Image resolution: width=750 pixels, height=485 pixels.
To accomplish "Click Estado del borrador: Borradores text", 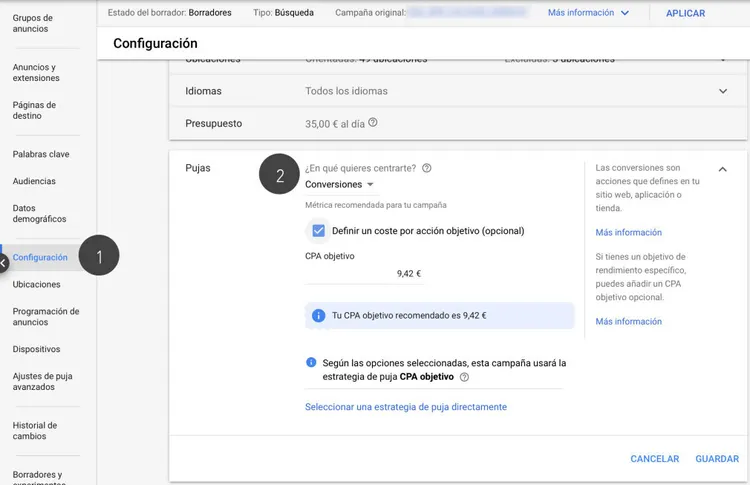I will click(x=169, y=12).
